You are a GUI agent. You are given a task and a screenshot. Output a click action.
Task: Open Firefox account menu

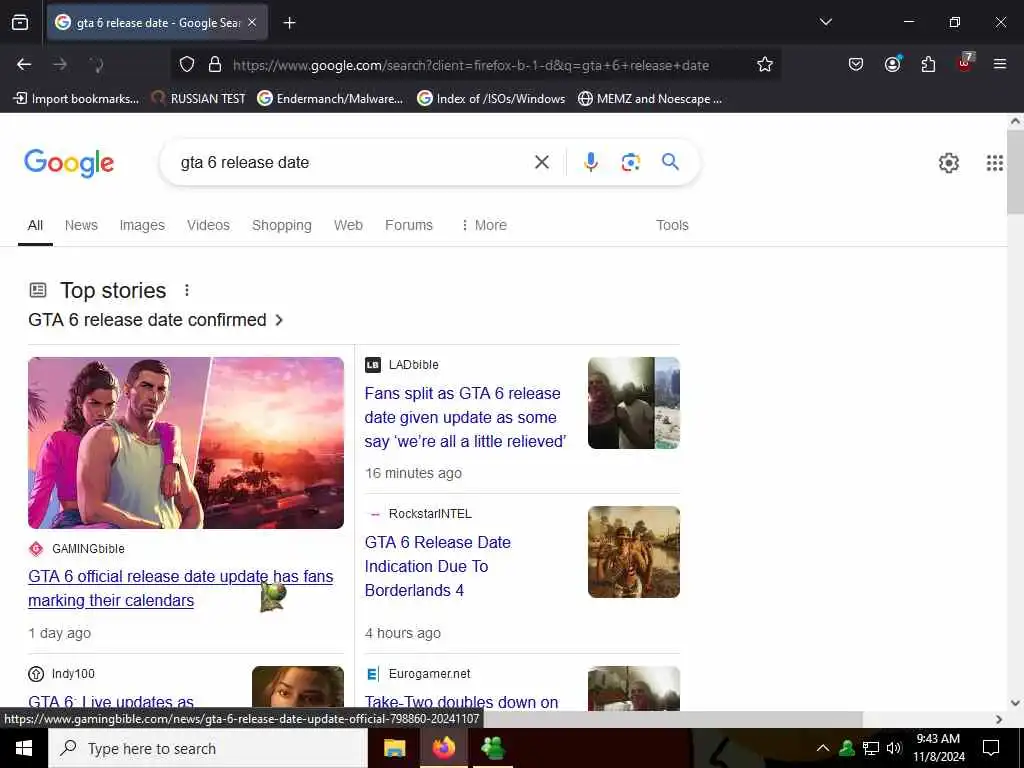click(892, 64)
